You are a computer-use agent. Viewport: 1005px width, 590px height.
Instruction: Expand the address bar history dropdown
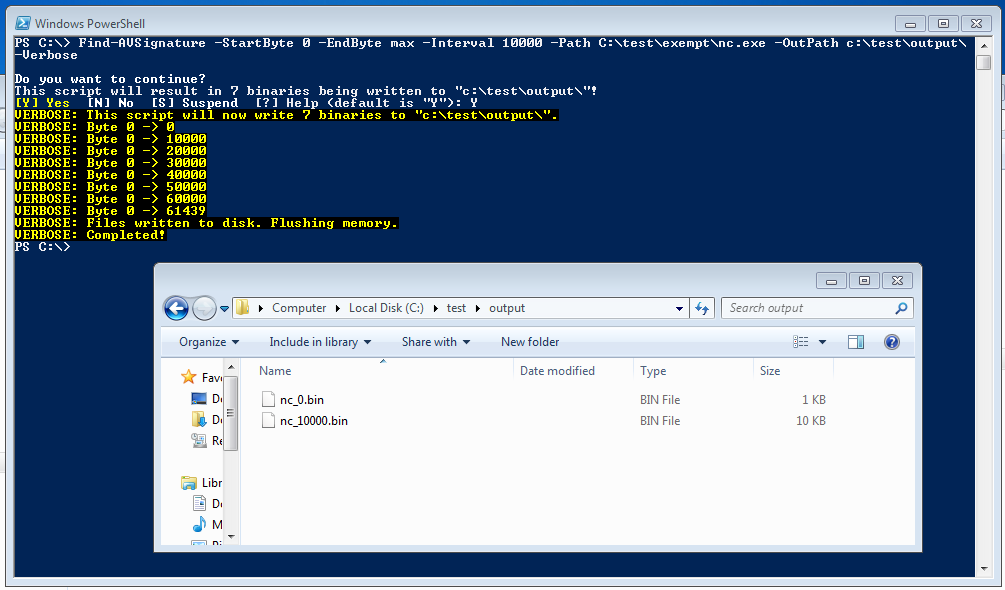click(x=680, y=308)
